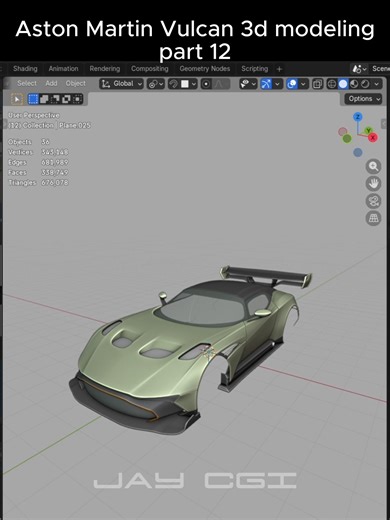Open the Animation workspace tab
Screen dimensions: 390x520
click(63, 69)
